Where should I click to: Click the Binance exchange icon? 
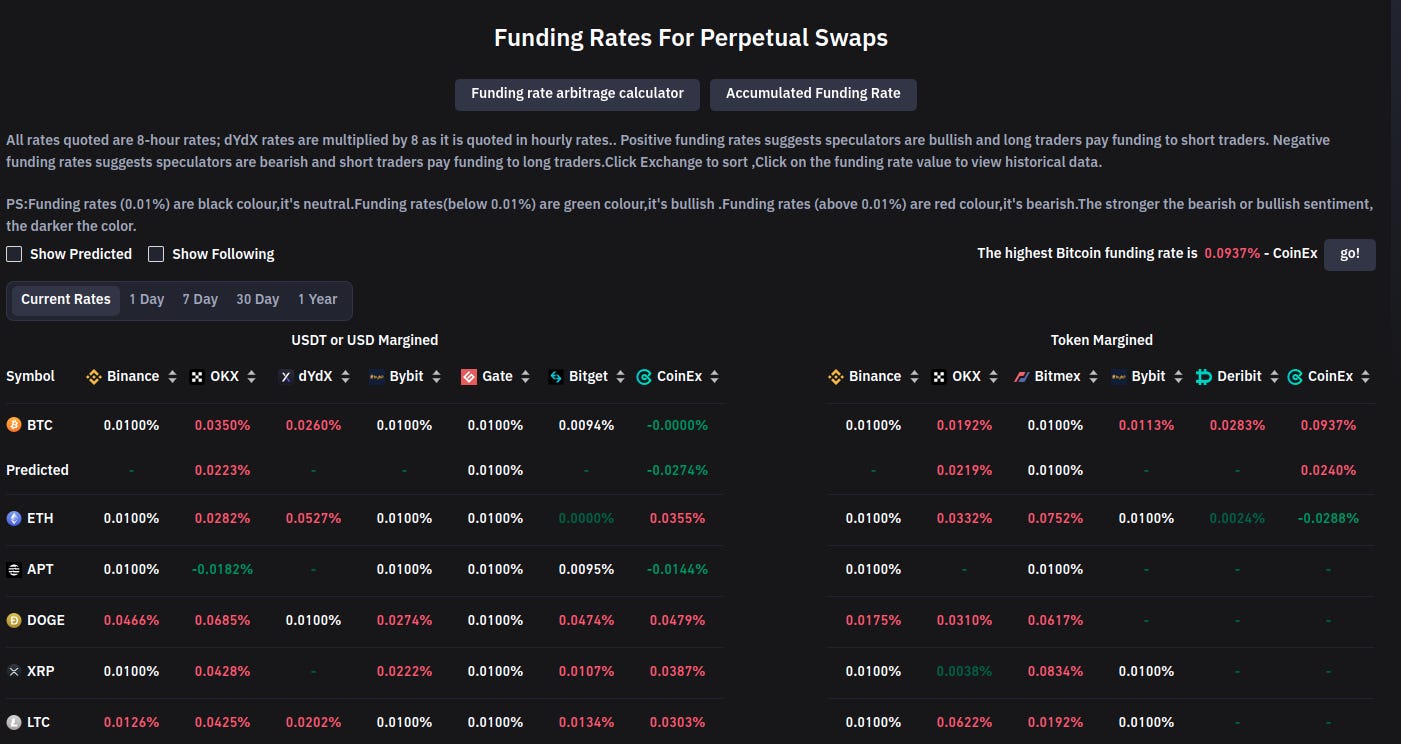pyautogui.click(x=94, y=376)
